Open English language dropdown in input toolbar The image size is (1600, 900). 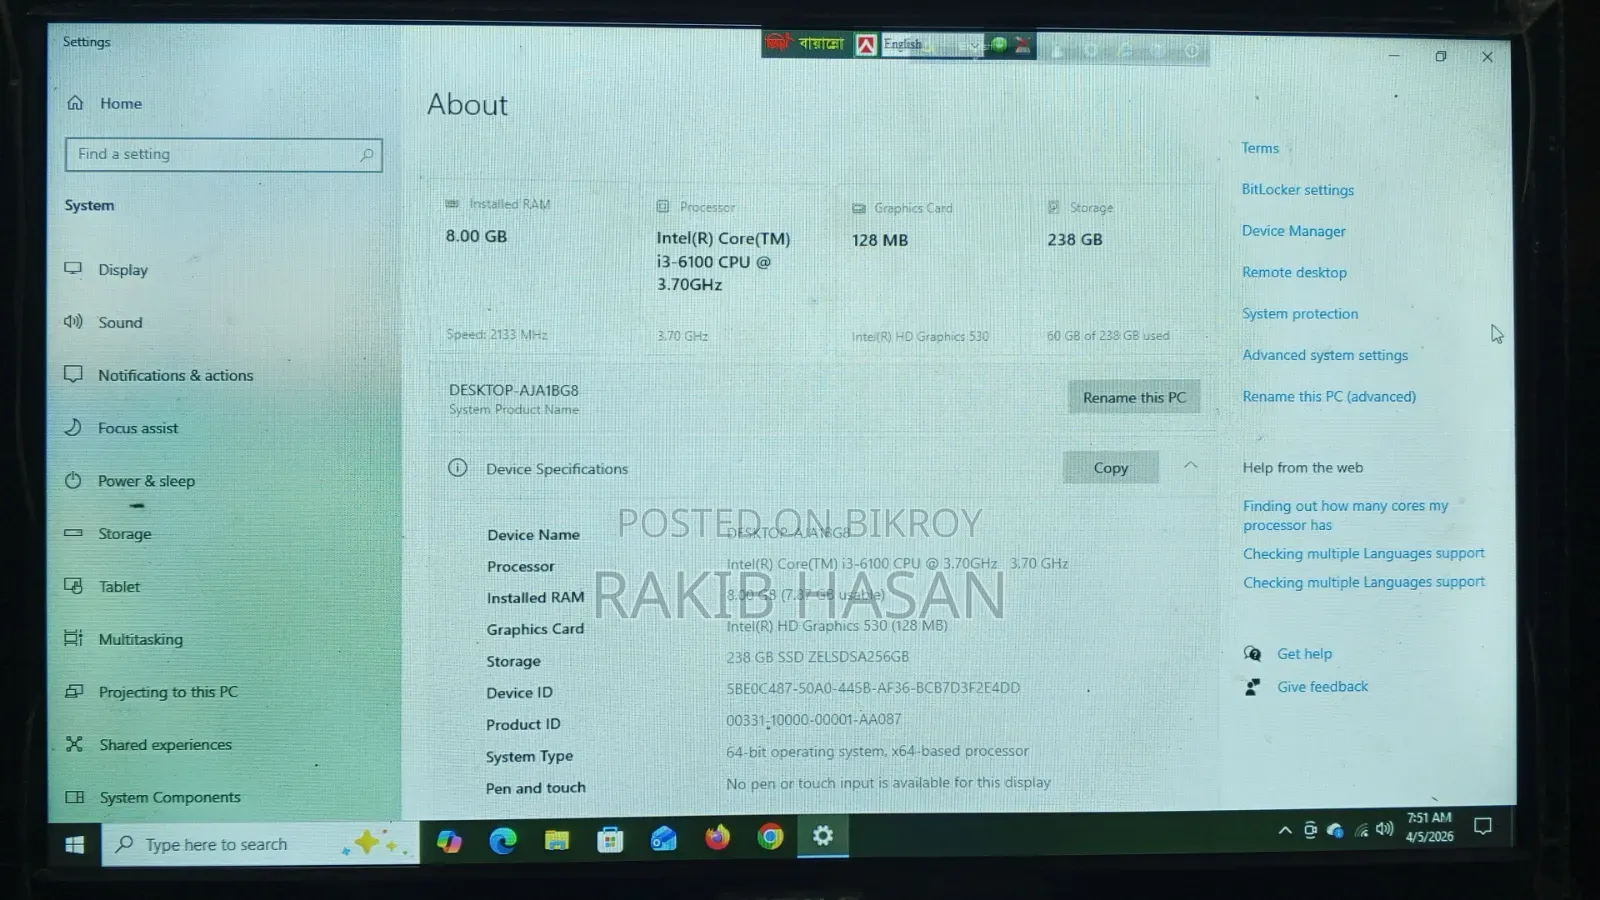[931, 45]
